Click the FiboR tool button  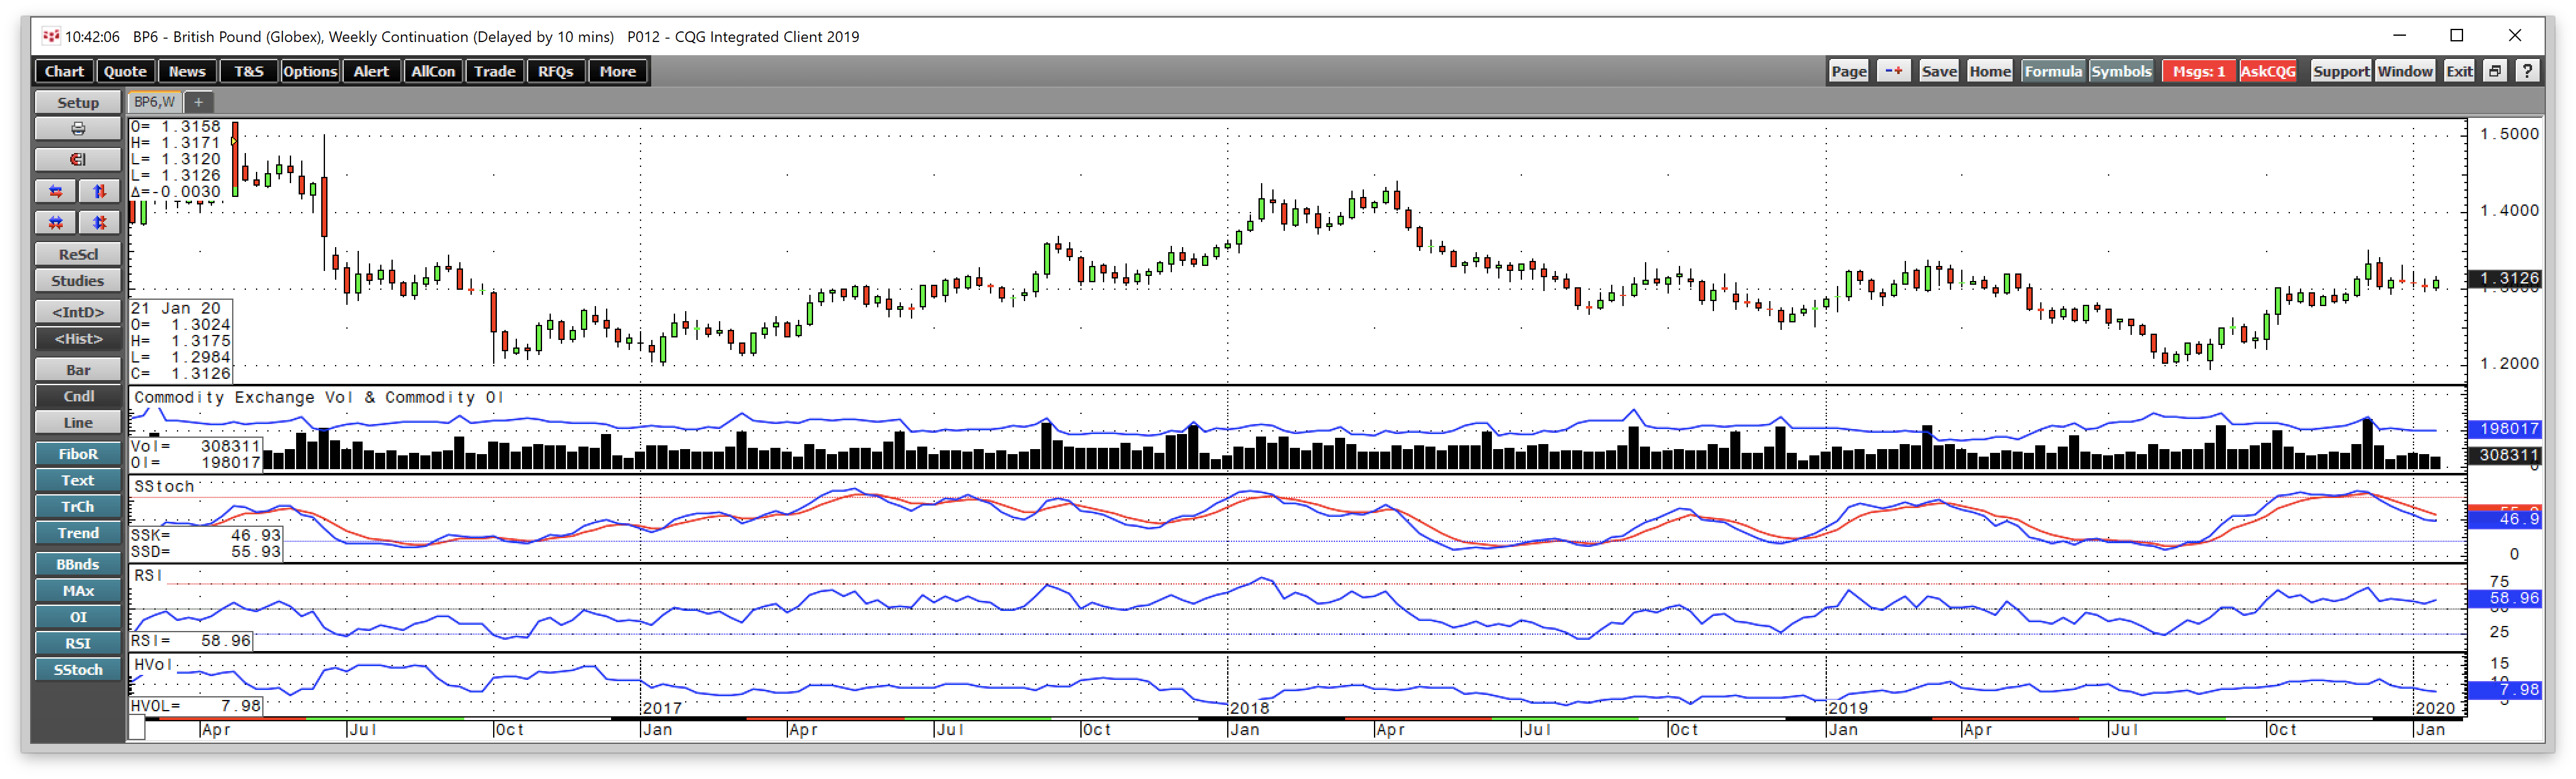tap(78, 455)
